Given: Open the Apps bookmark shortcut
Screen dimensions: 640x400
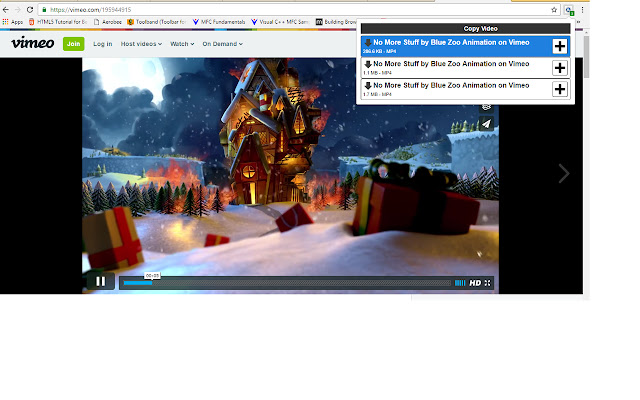Looking at the screenshot, I should tap(13, 21).
